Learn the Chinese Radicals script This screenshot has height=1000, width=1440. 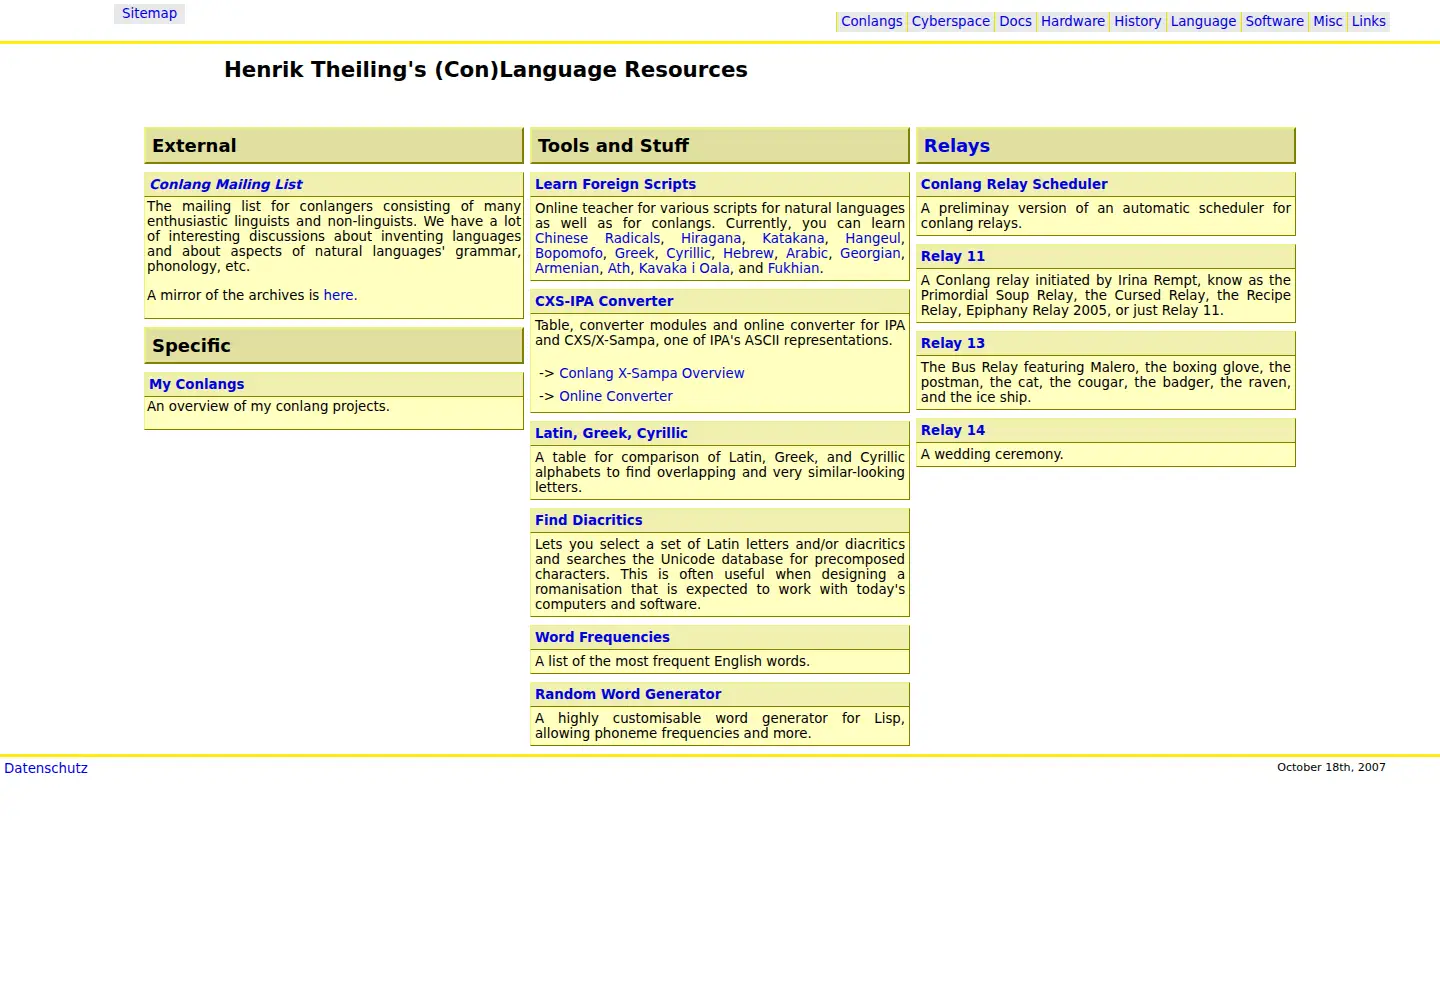(x=598, y=238)
